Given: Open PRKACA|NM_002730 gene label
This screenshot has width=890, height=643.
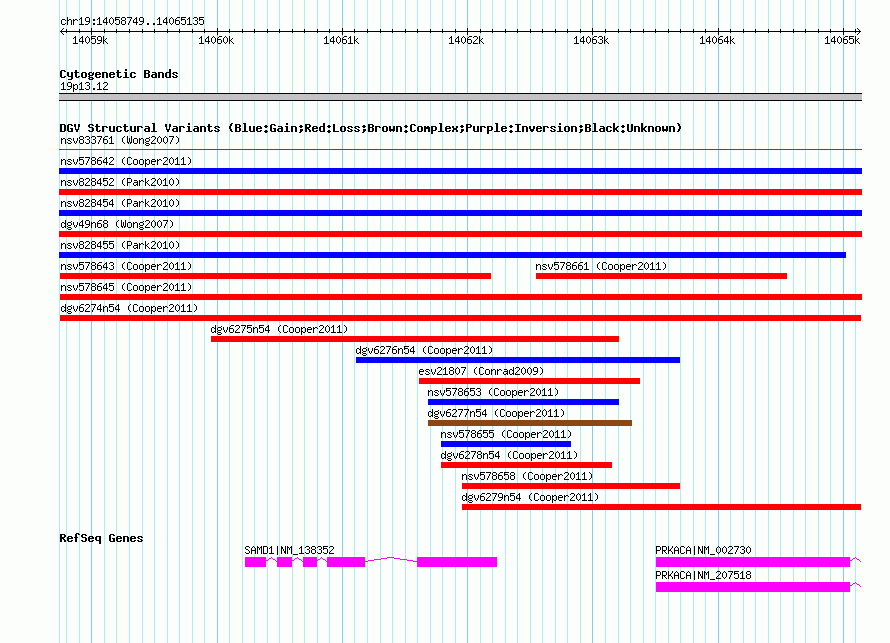Looking at the screenshot, I should pyautogui.click(x=703, y=550).
